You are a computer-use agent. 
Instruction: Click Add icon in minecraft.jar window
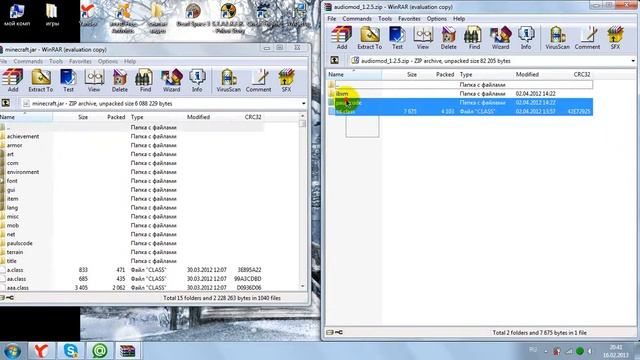(13, 80)
